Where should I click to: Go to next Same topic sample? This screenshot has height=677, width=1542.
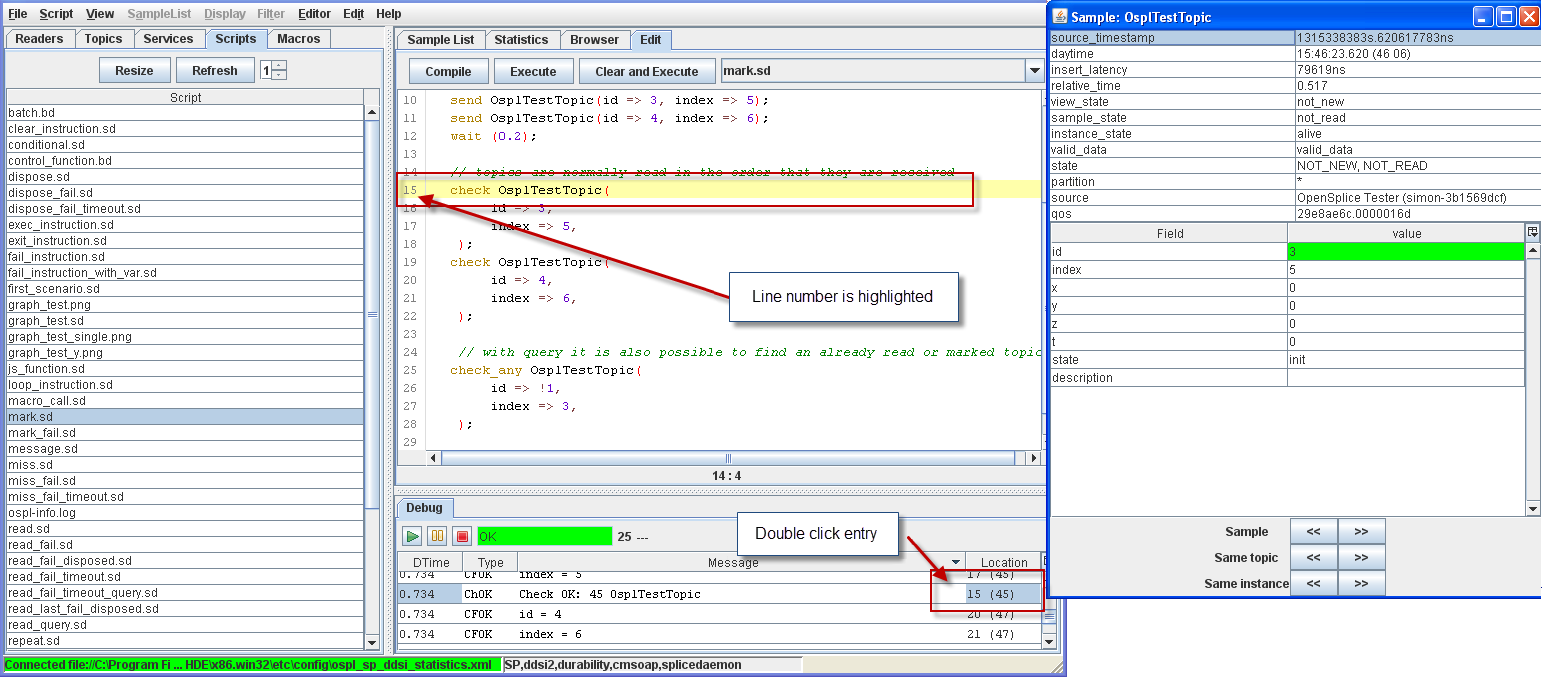(x=1361, y=558)
